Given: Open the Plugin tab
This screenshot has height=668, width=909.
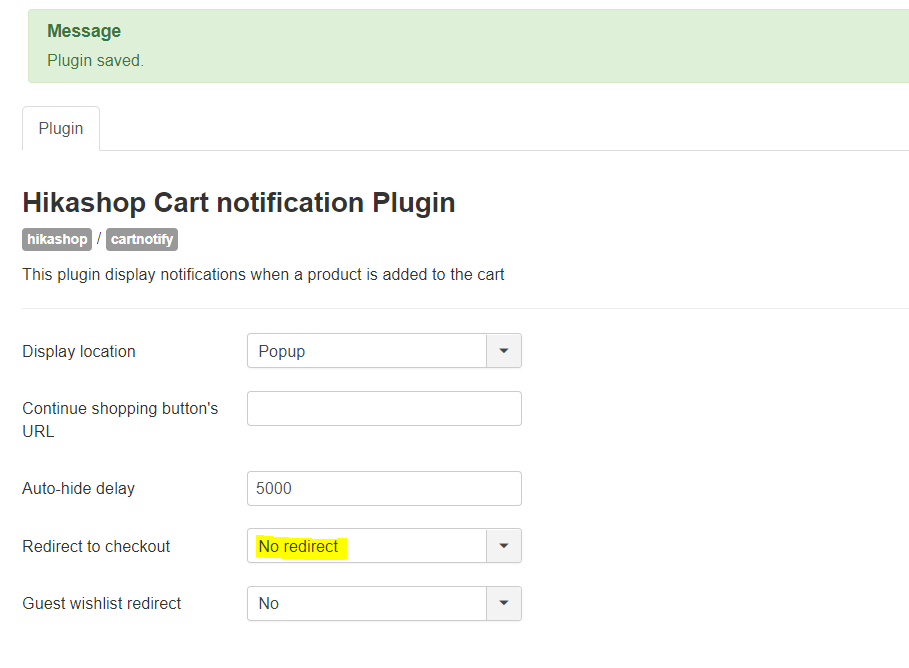Looking at the screenshot, I should click(x=61, y=129).
